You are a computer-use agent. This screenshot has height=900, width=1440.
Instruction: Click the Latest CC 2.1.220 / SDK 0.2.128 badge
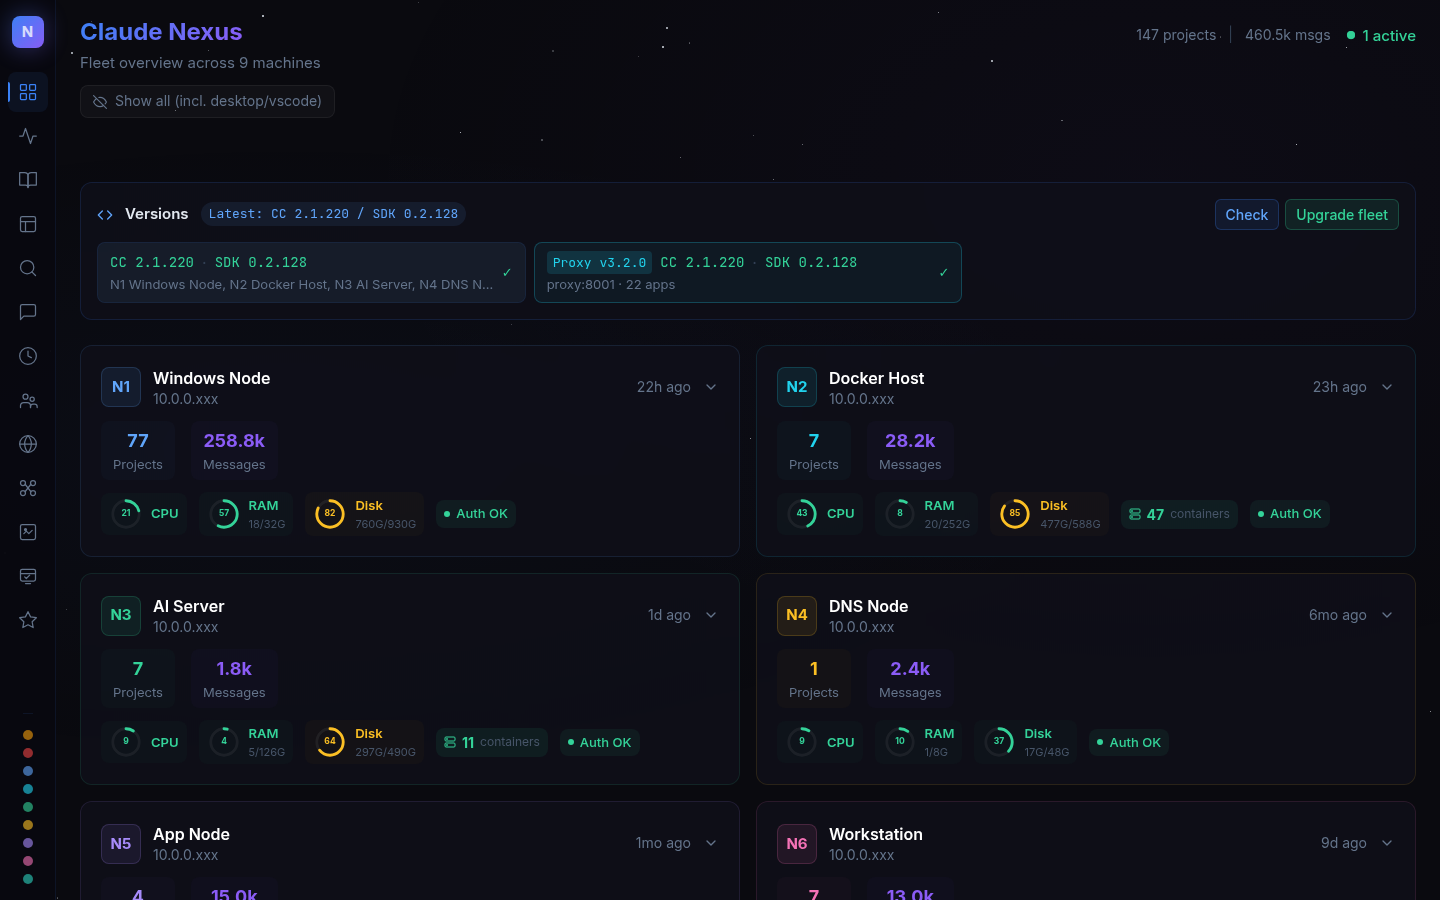[x=333, y=214]
